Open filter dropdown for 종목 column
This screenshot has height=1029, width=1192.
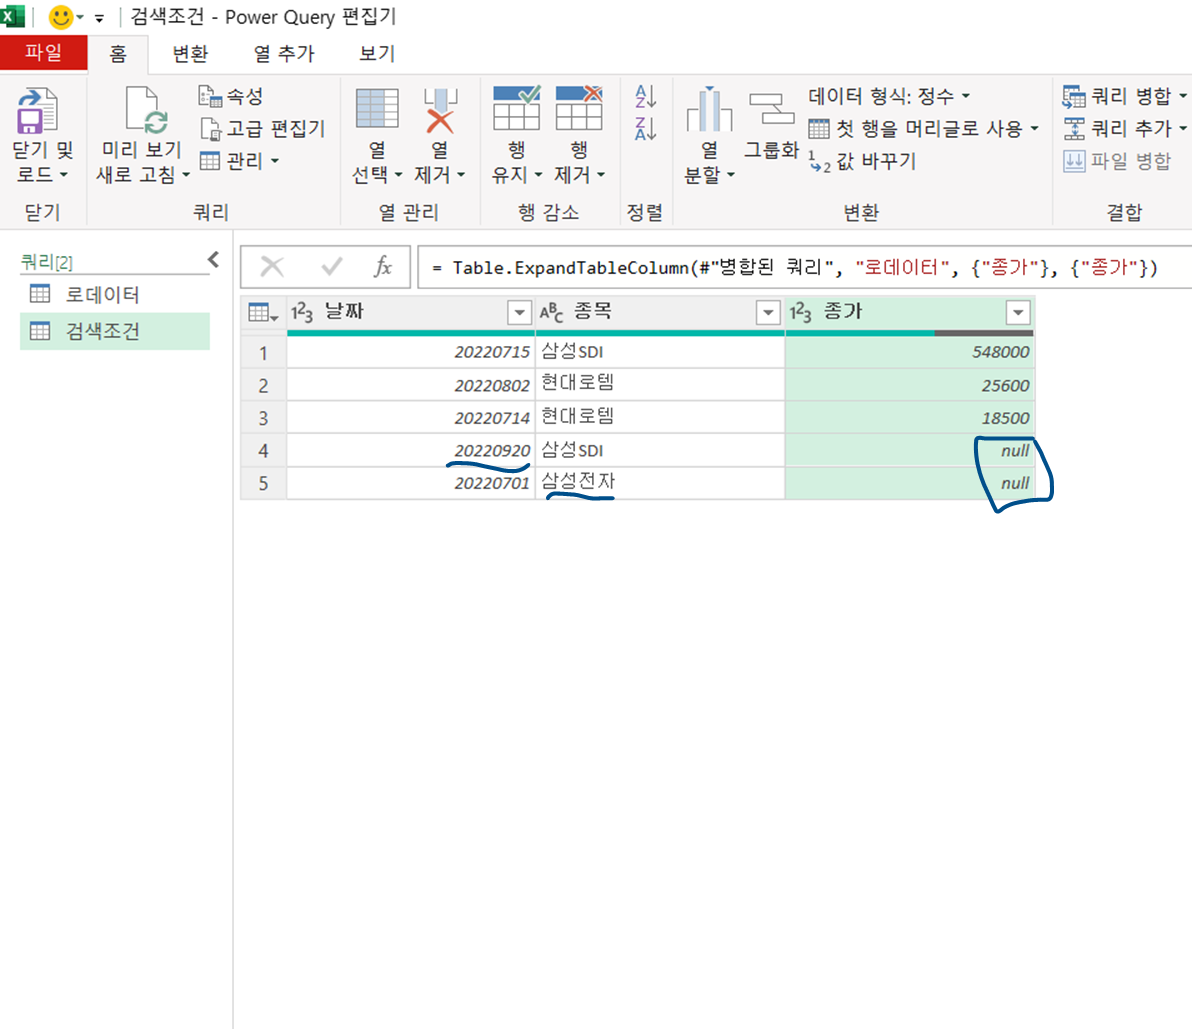click(x=769, y=312)
